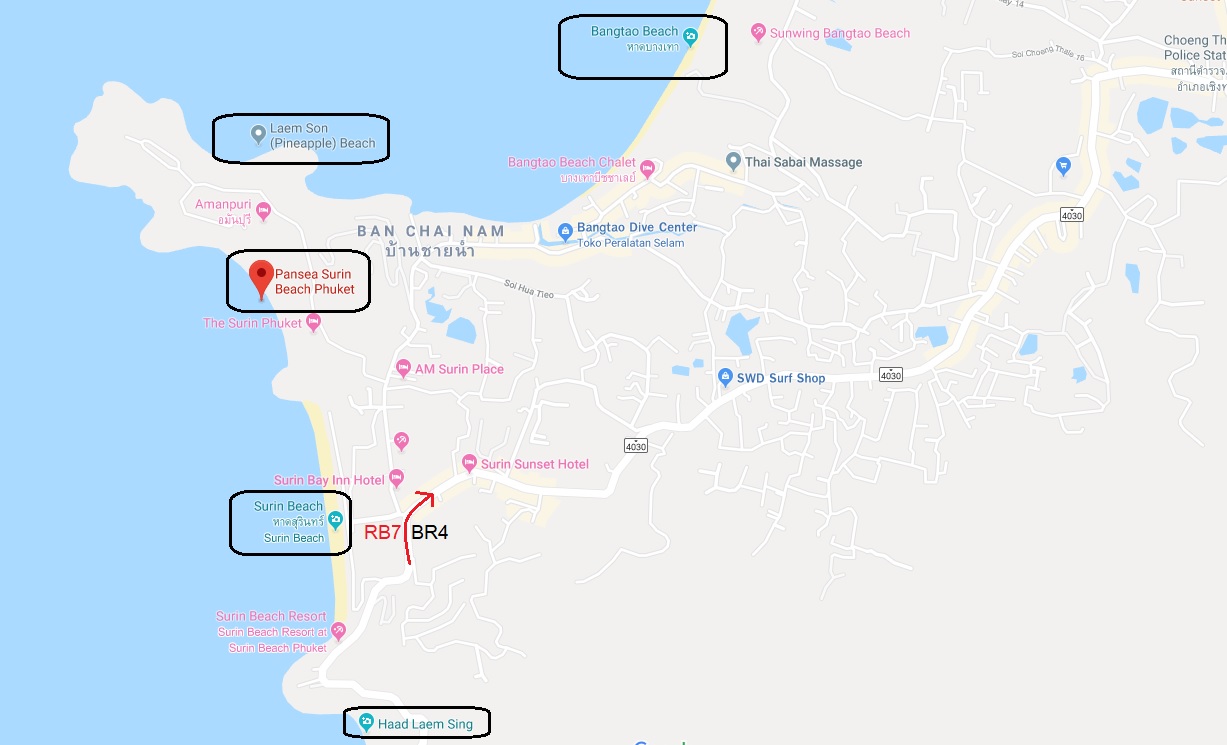Image resolution: width=1227 pixels, height=745 pixels.
Task: Select the Surin Beach Resort marker icon
Action: (x=338, y=630)
